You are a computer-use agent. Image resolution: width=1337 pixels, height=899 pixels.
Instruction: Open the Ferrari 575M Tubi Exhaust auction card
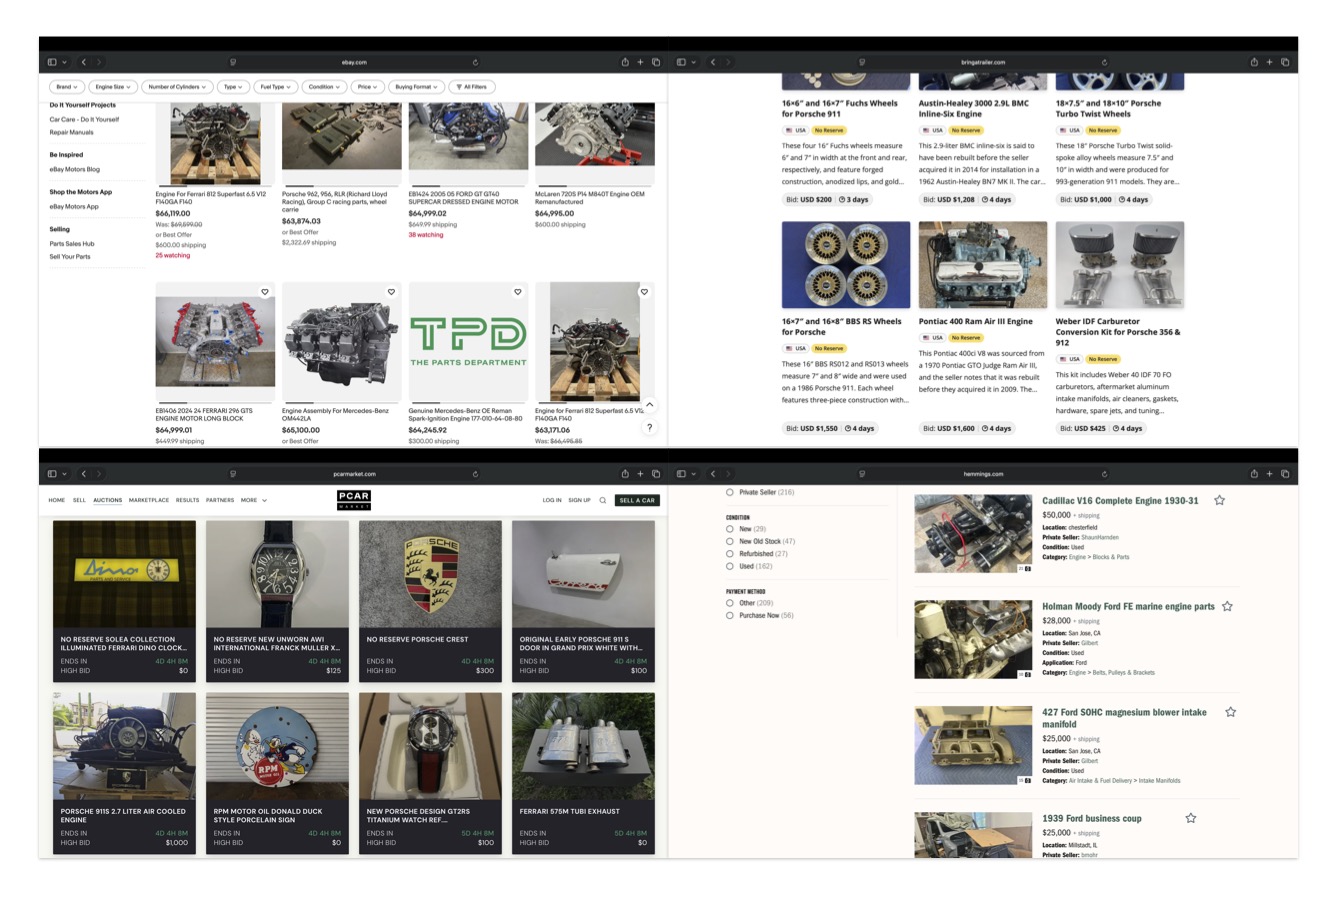pyautogui.click(x=584, y=773)
